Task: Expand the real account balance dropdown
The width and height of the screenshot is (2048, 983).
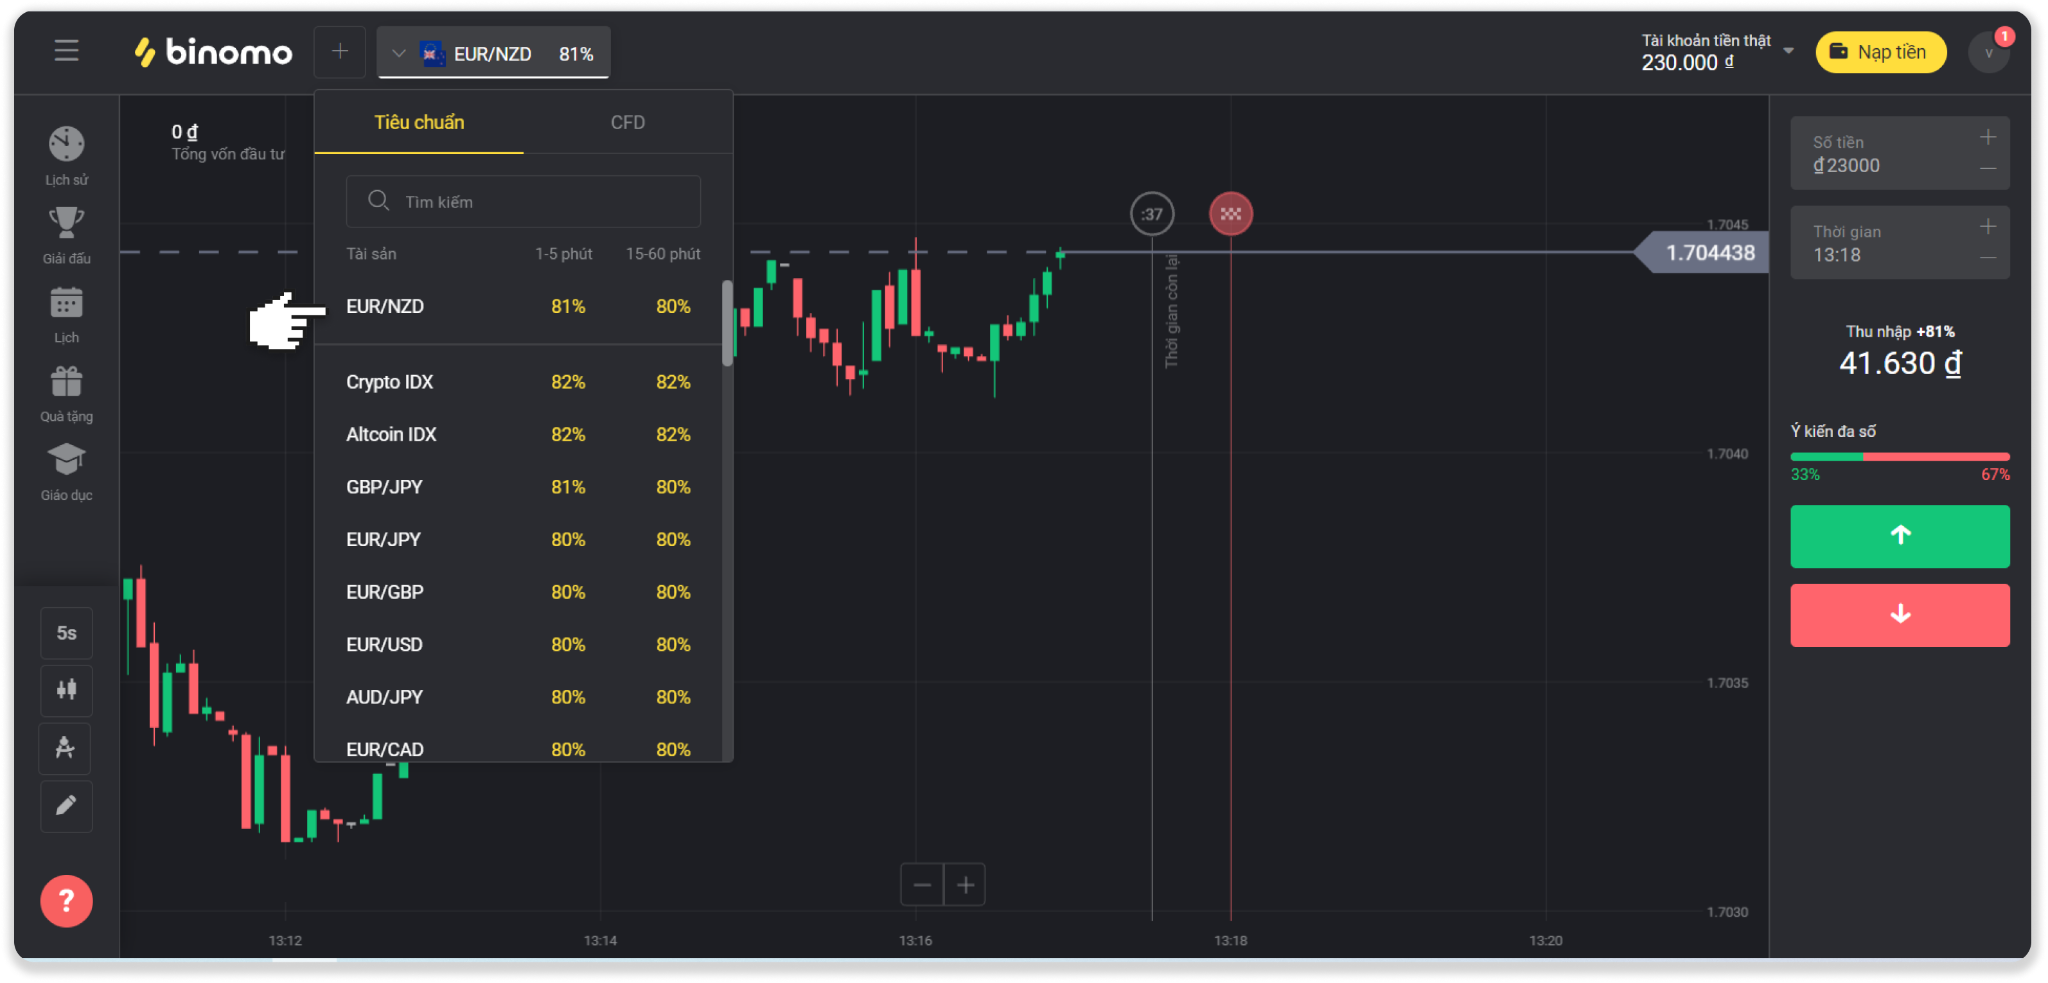Action: click(1788, 51)
